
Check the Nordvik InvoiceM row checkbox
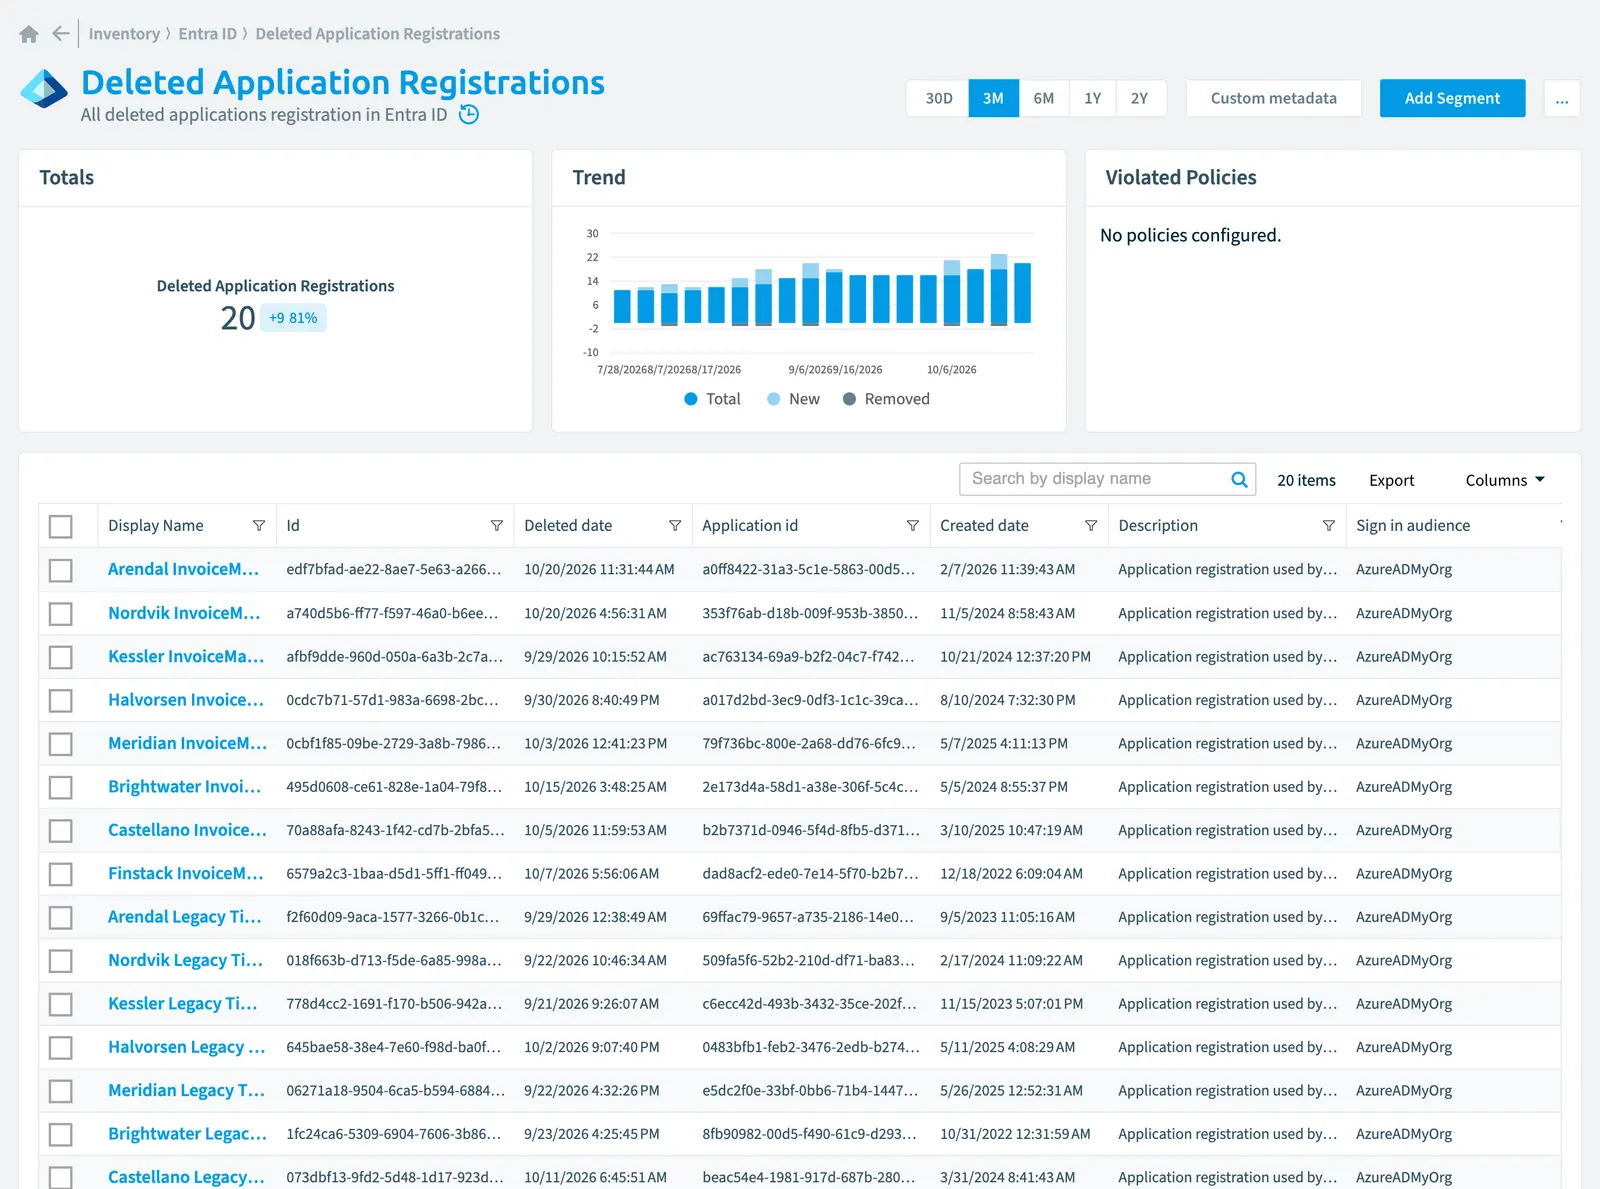tap(61, 613)
